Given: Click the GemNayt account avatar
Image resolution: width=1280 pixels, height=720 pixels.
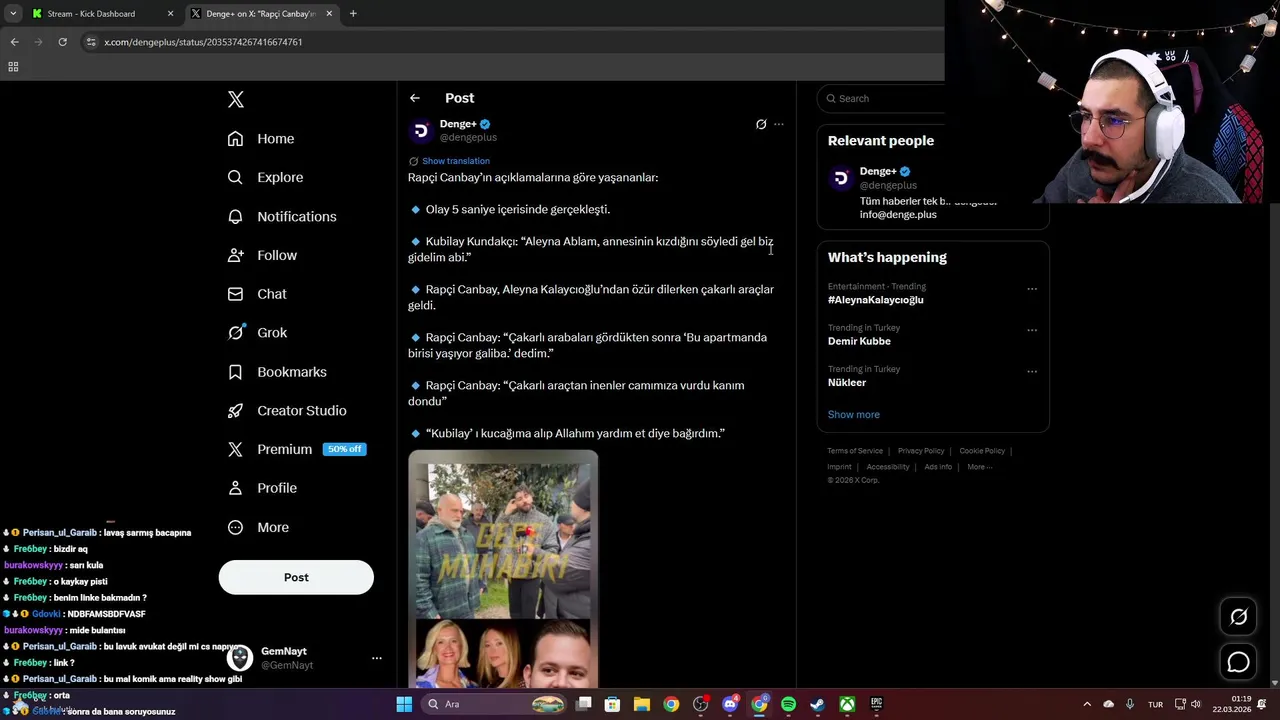Looking at the screenshot, I should tap(239, 658).
